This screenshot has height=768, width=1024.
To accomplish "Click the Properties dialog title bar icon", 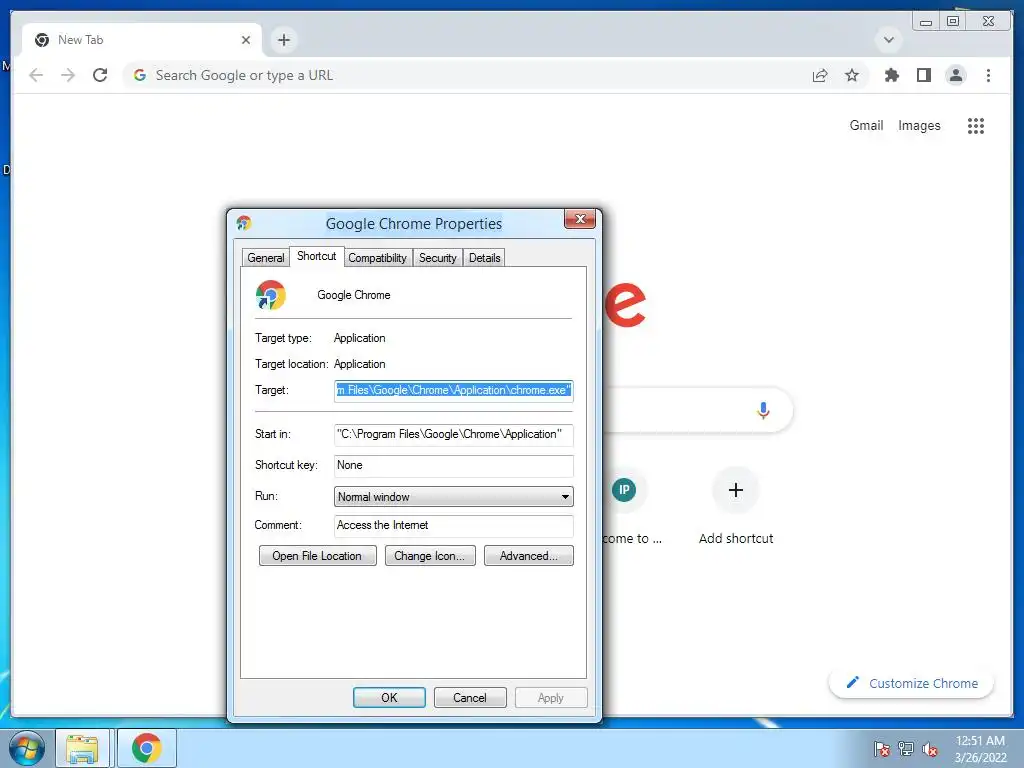I will coord(244,223).
